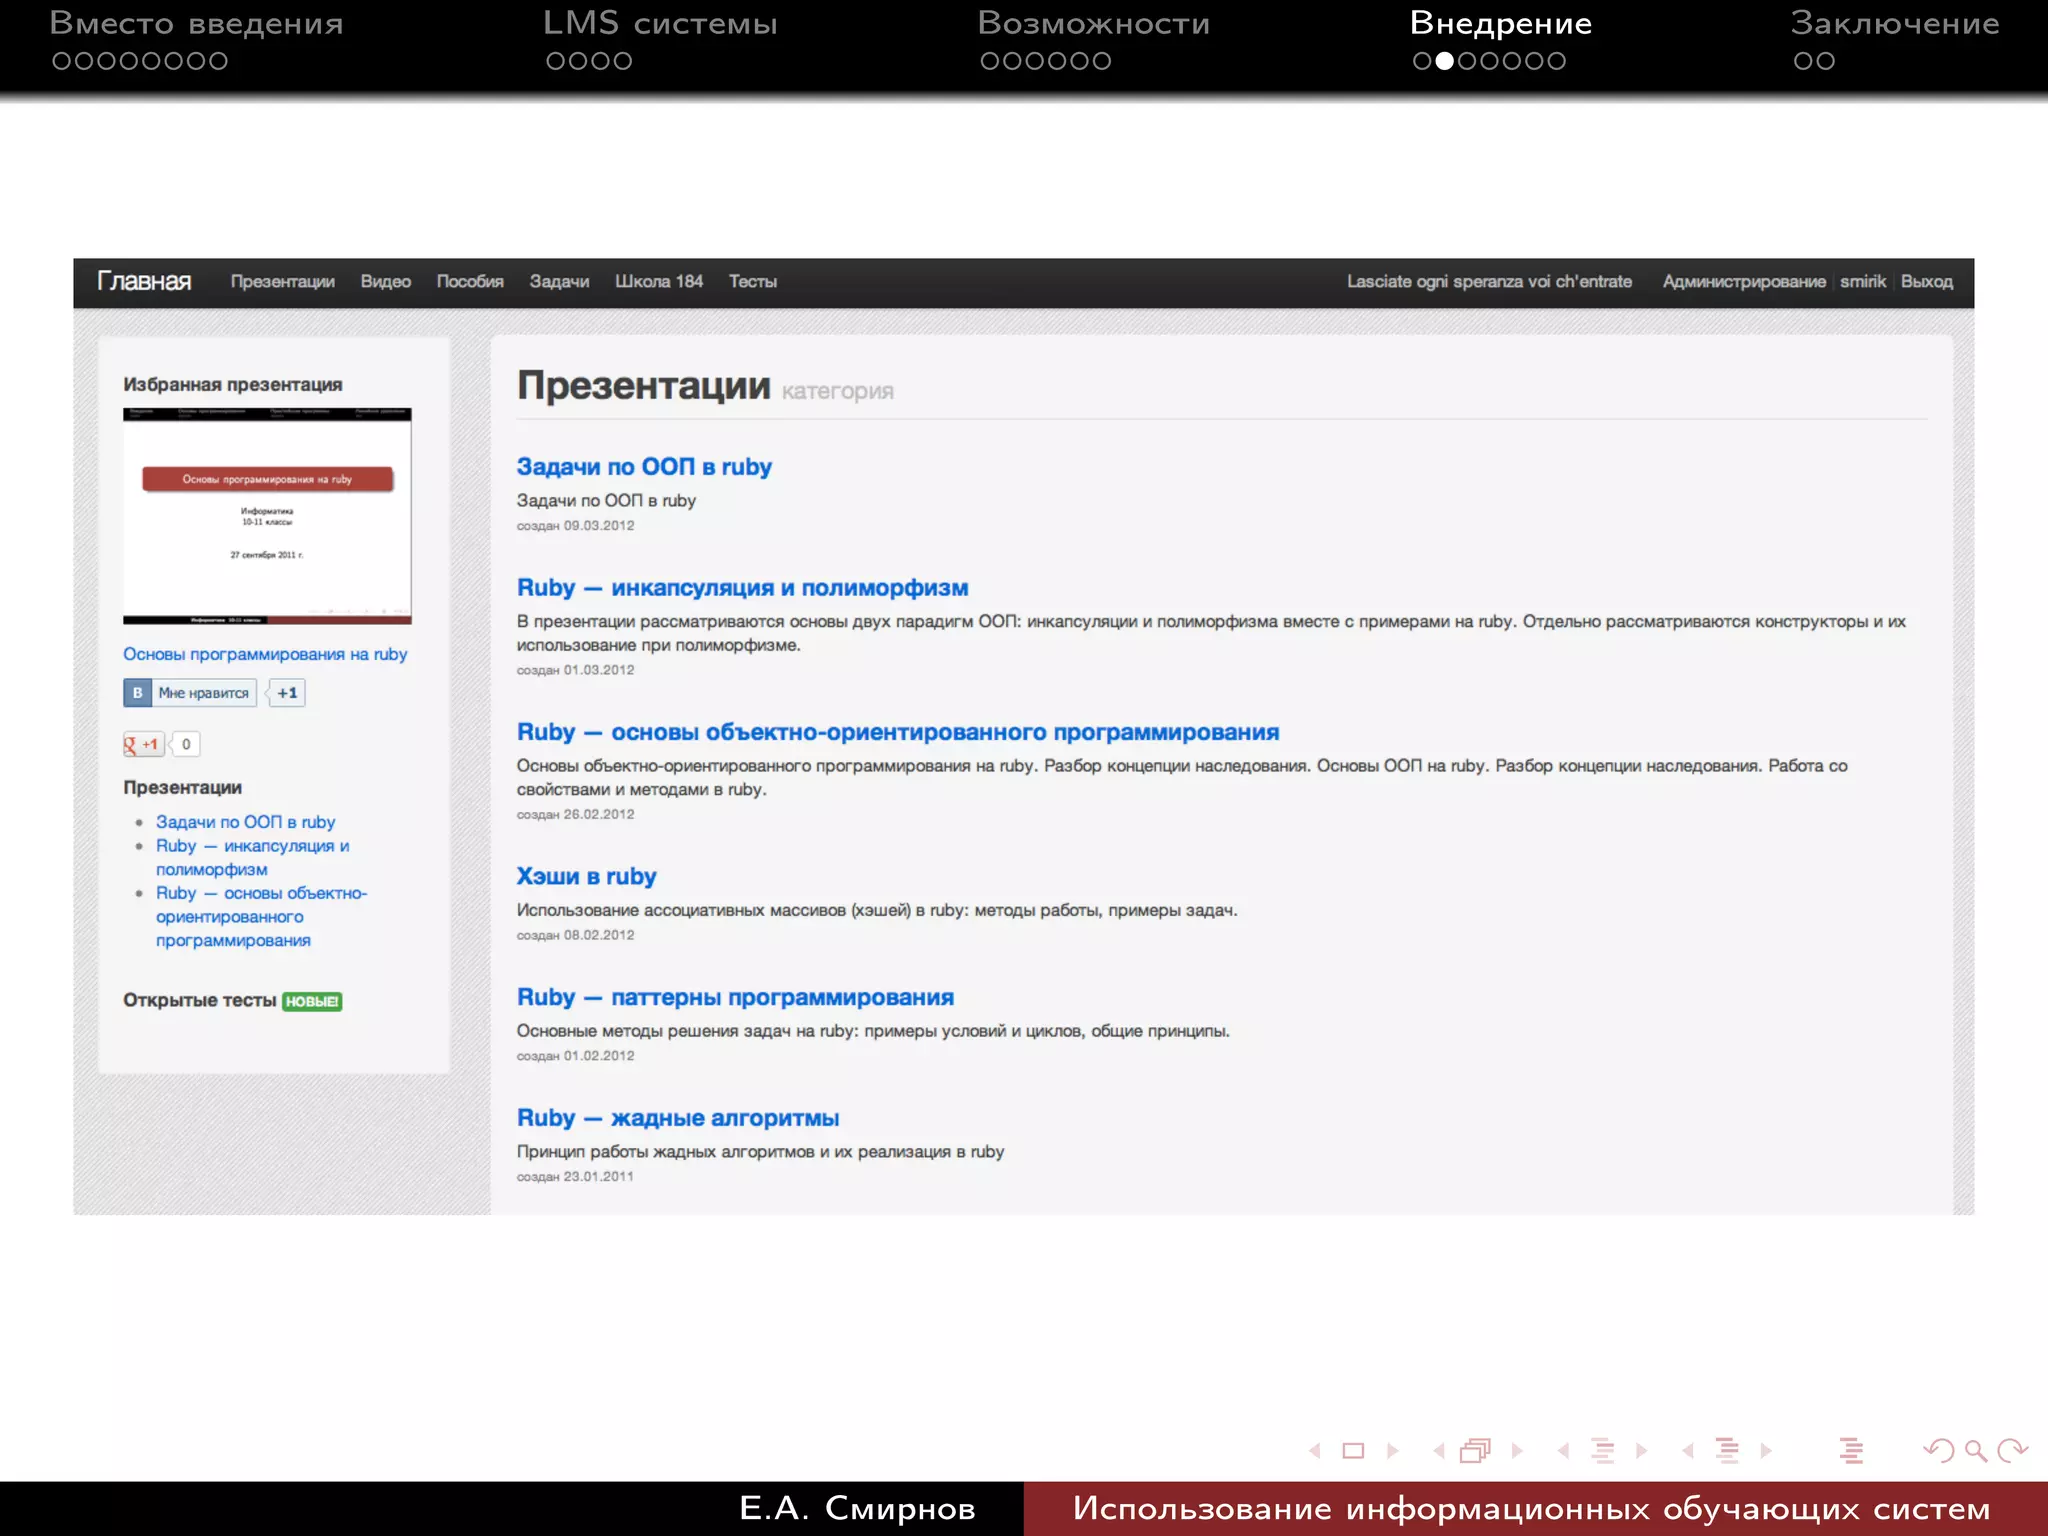Click arrow left of section lines icon
The height and width of the screenshot is (1536, 2048).
click(x=1688, y=1450)
